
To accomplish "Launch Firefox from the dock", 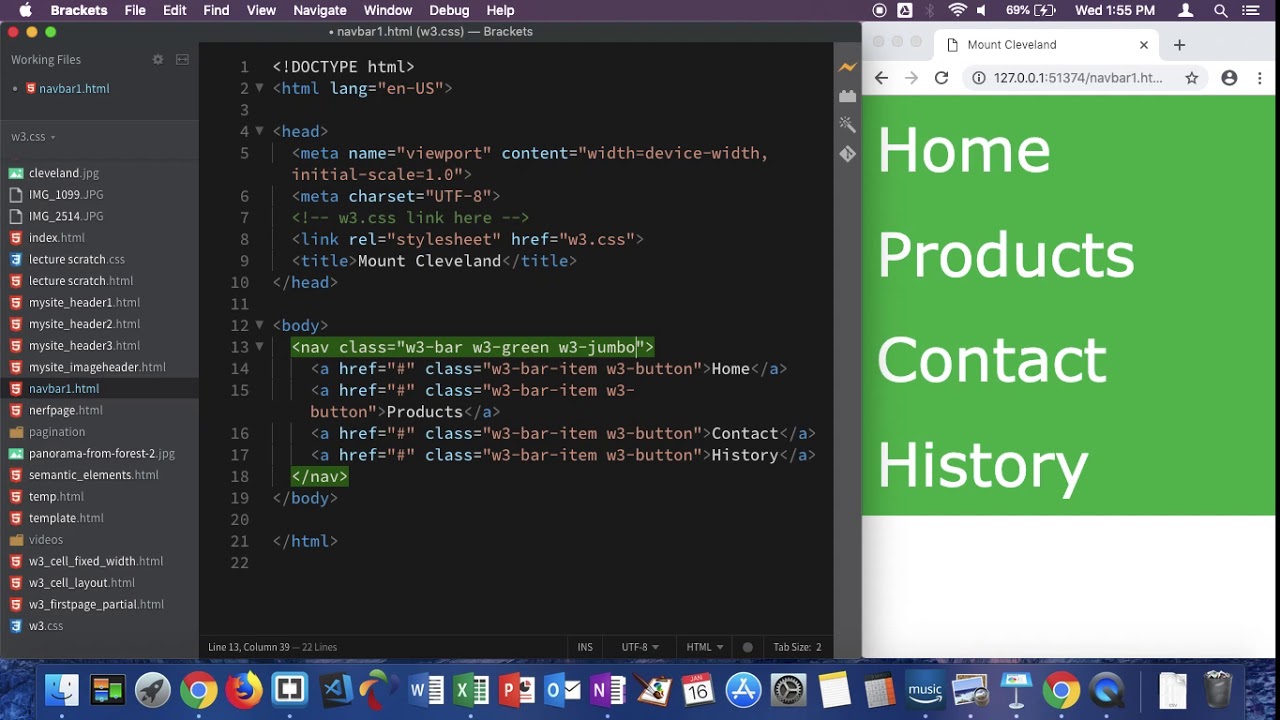I will coord(244,690).
